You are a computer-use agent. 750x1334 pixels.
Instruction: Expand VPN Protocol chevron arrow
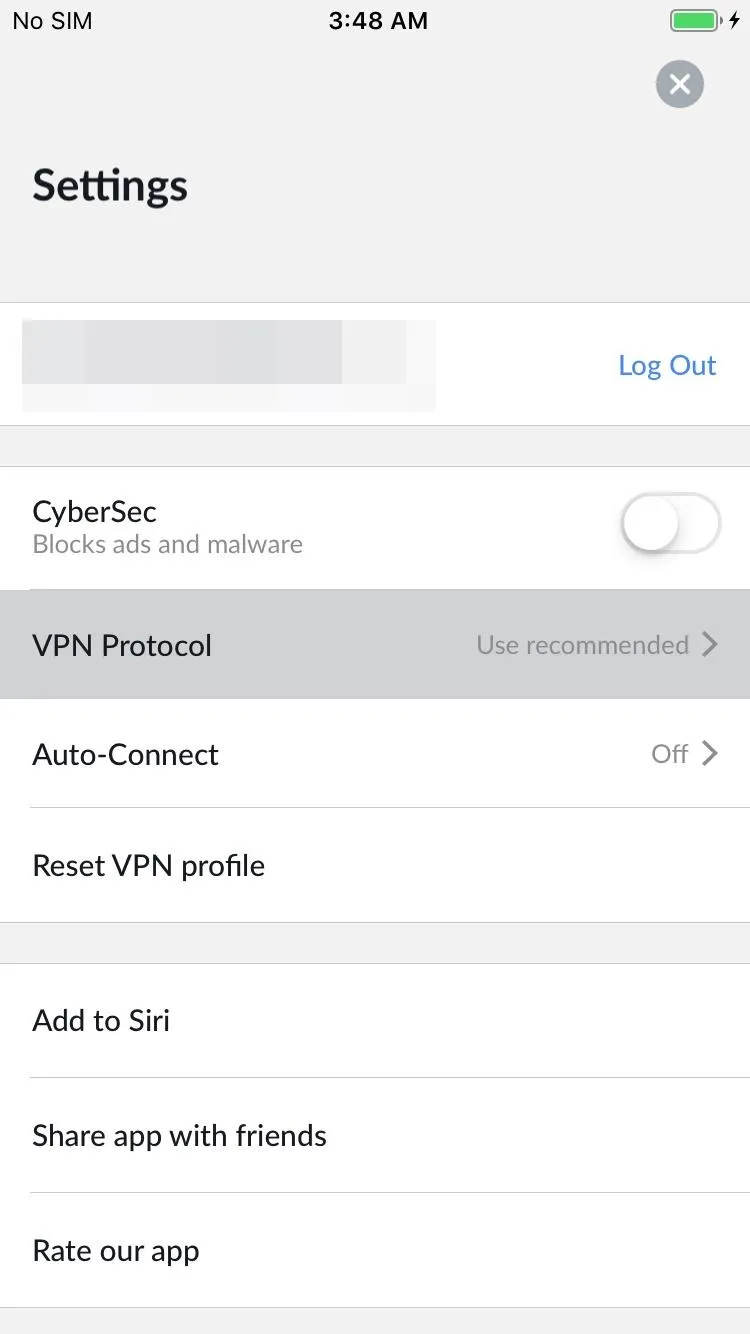(710, 644)
